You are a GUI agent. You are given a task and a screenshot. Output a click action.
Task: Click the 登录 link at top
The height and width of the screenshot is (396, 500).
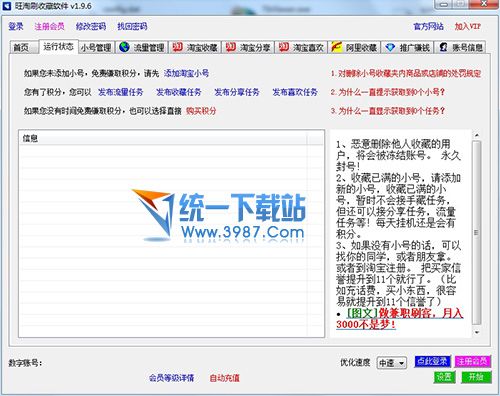click(x=16, y=26)
